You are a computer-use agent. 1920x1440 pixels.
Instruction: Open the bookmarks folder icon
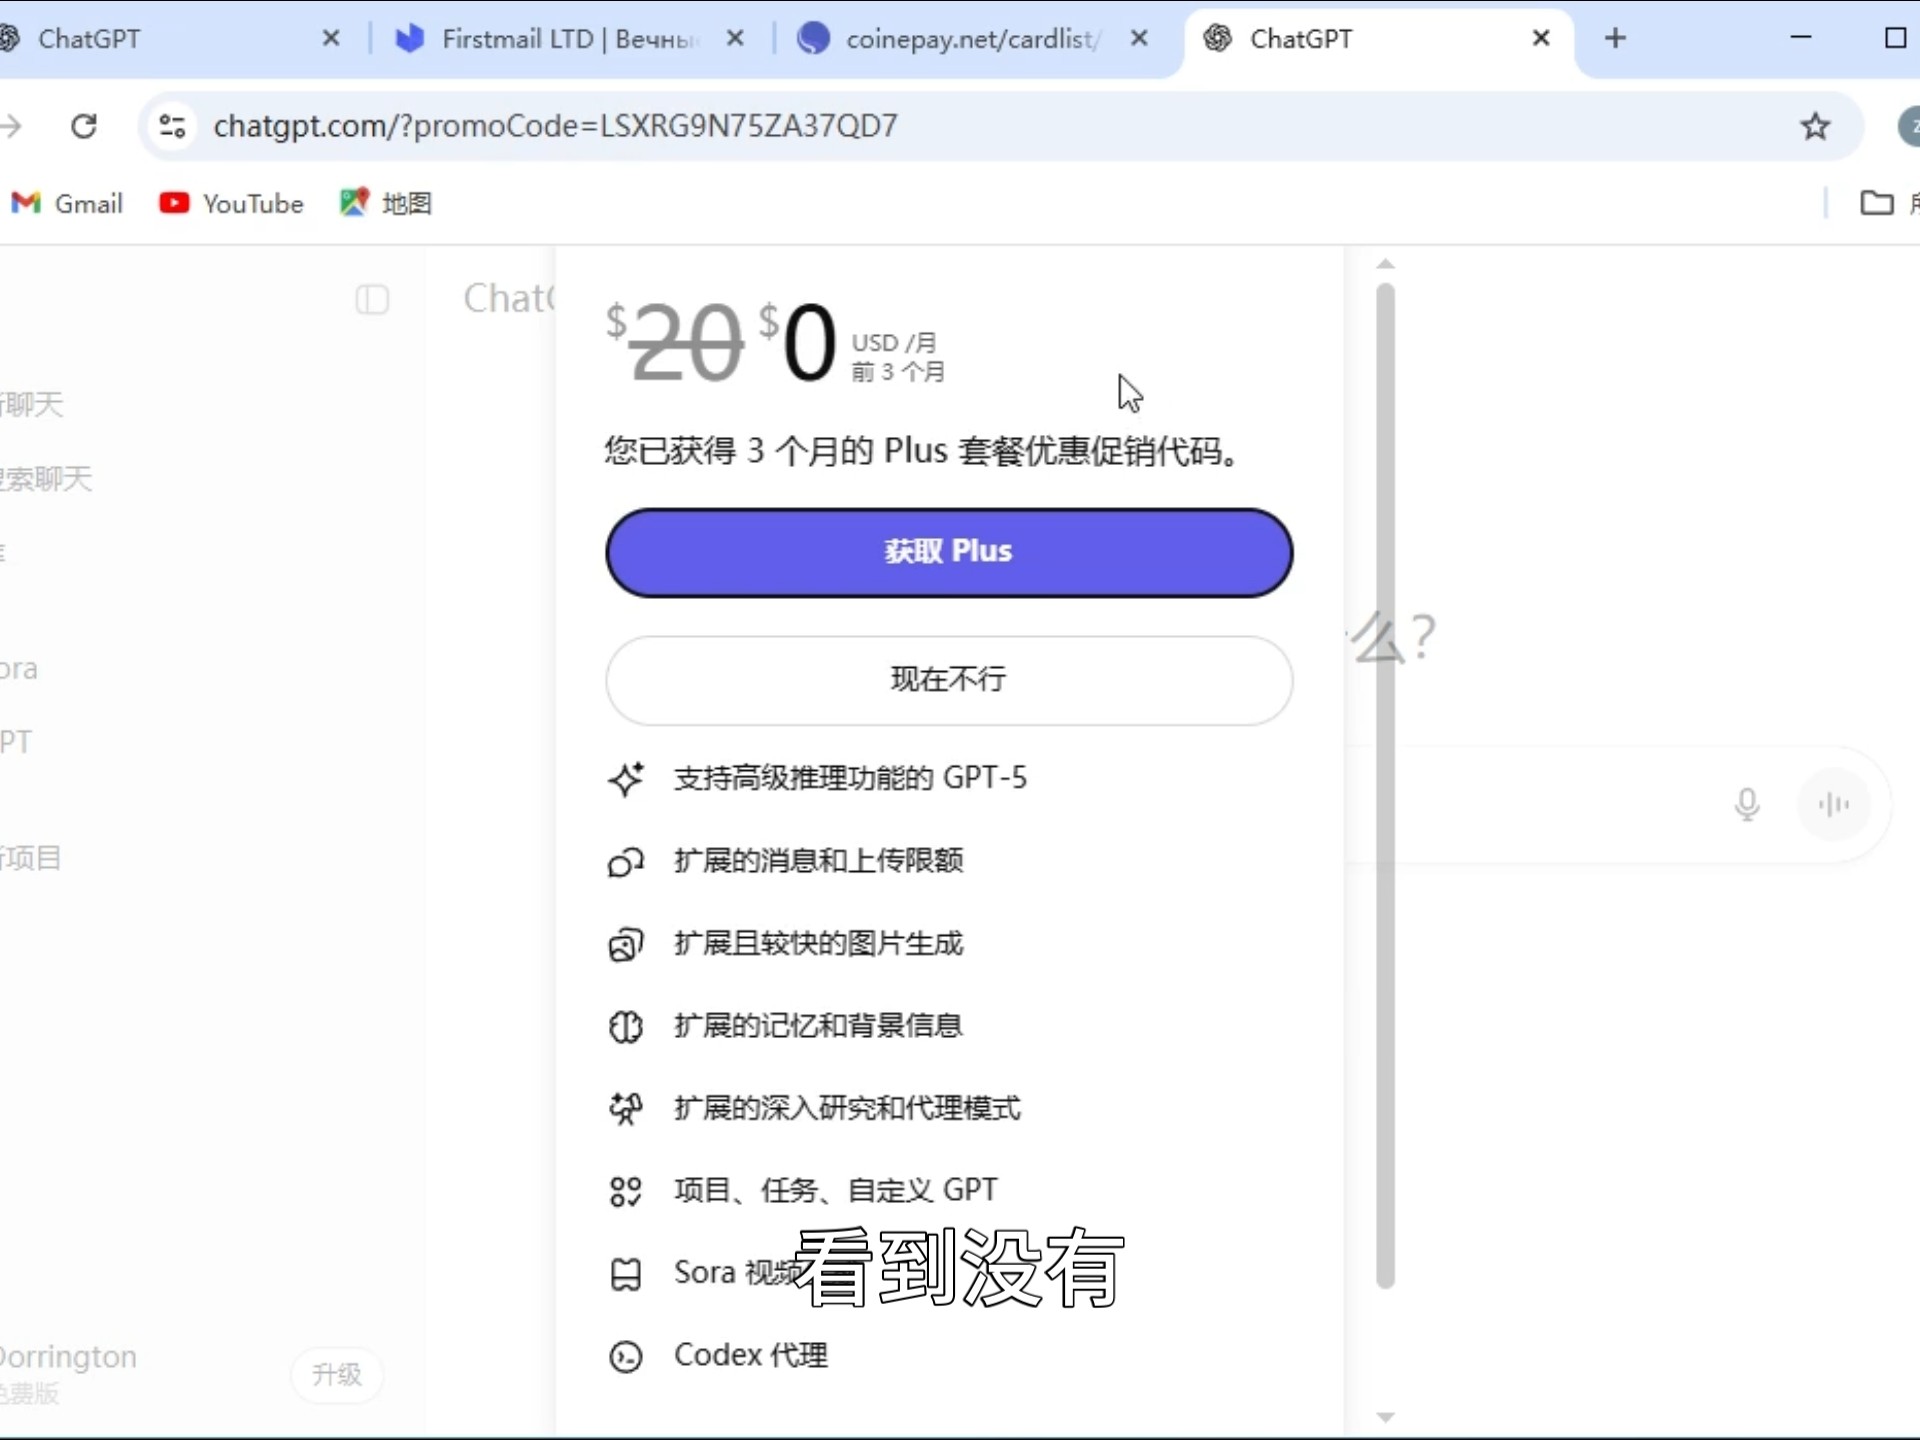(x=1876, y=203)
